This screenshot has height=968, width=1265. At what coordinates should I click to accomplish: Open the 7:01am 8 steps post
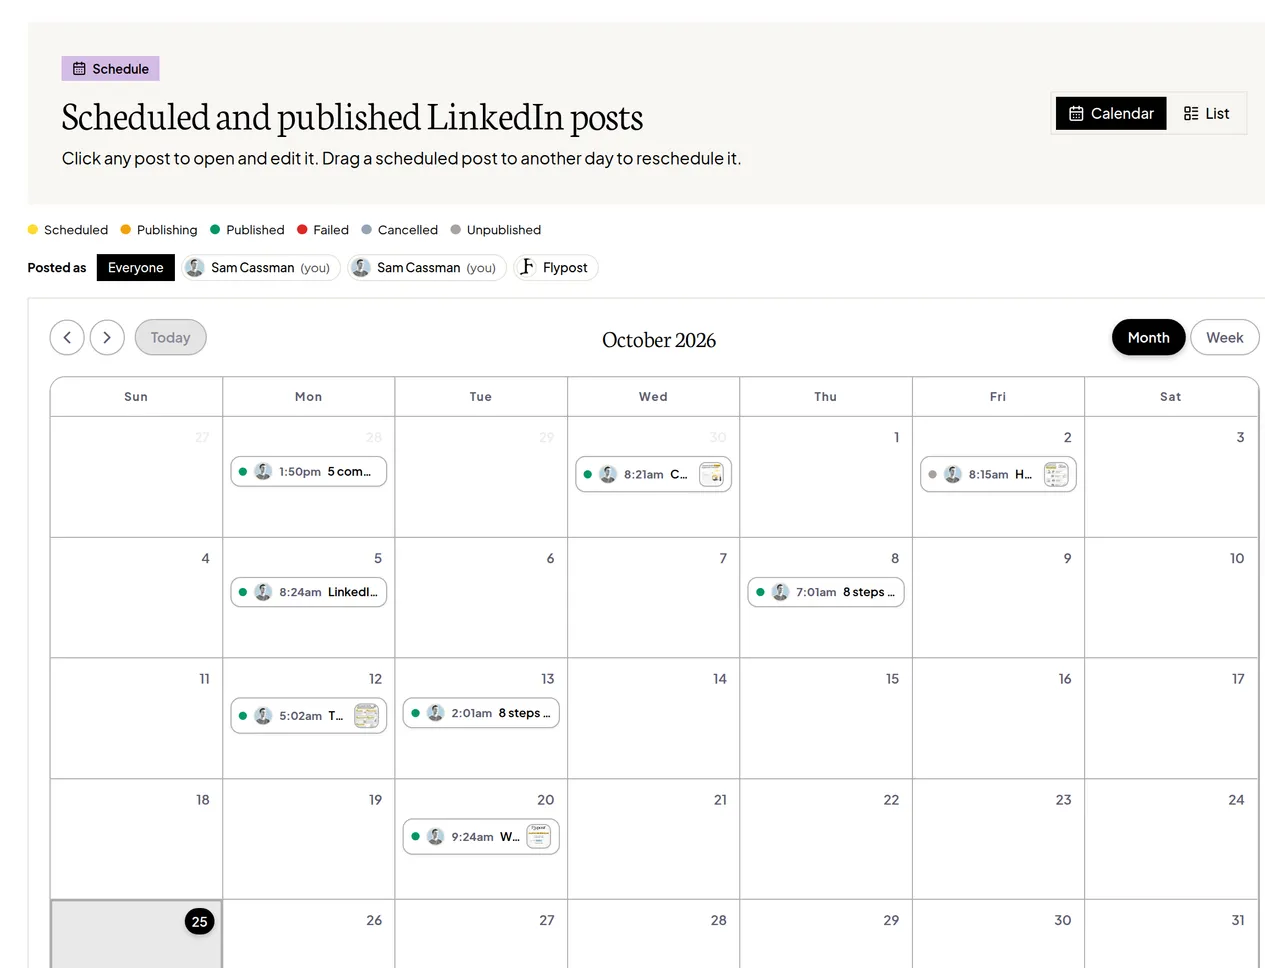click(825, 592)
